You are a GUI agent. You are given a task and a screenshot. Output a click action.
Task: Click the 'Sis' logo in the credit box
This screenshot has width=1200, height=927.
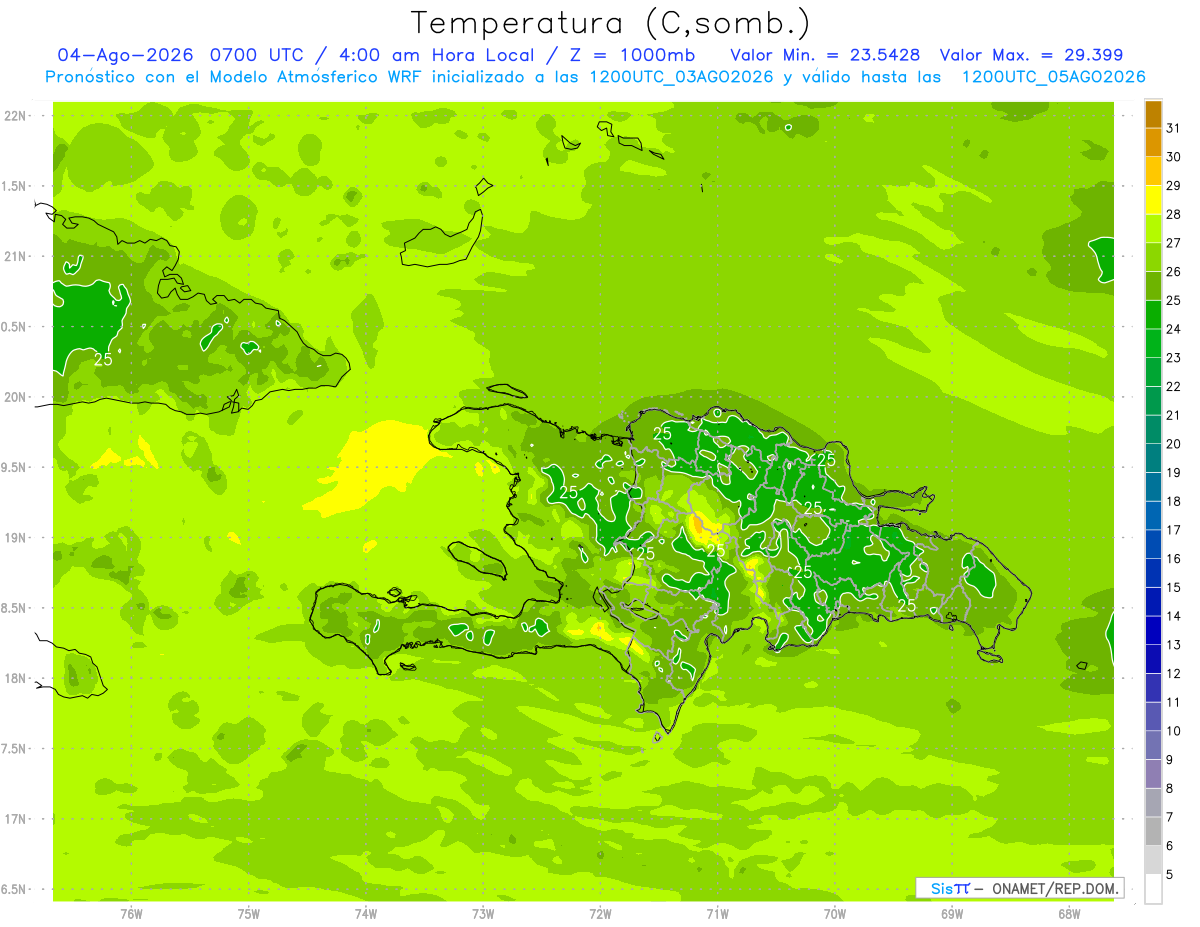[942, 888]
